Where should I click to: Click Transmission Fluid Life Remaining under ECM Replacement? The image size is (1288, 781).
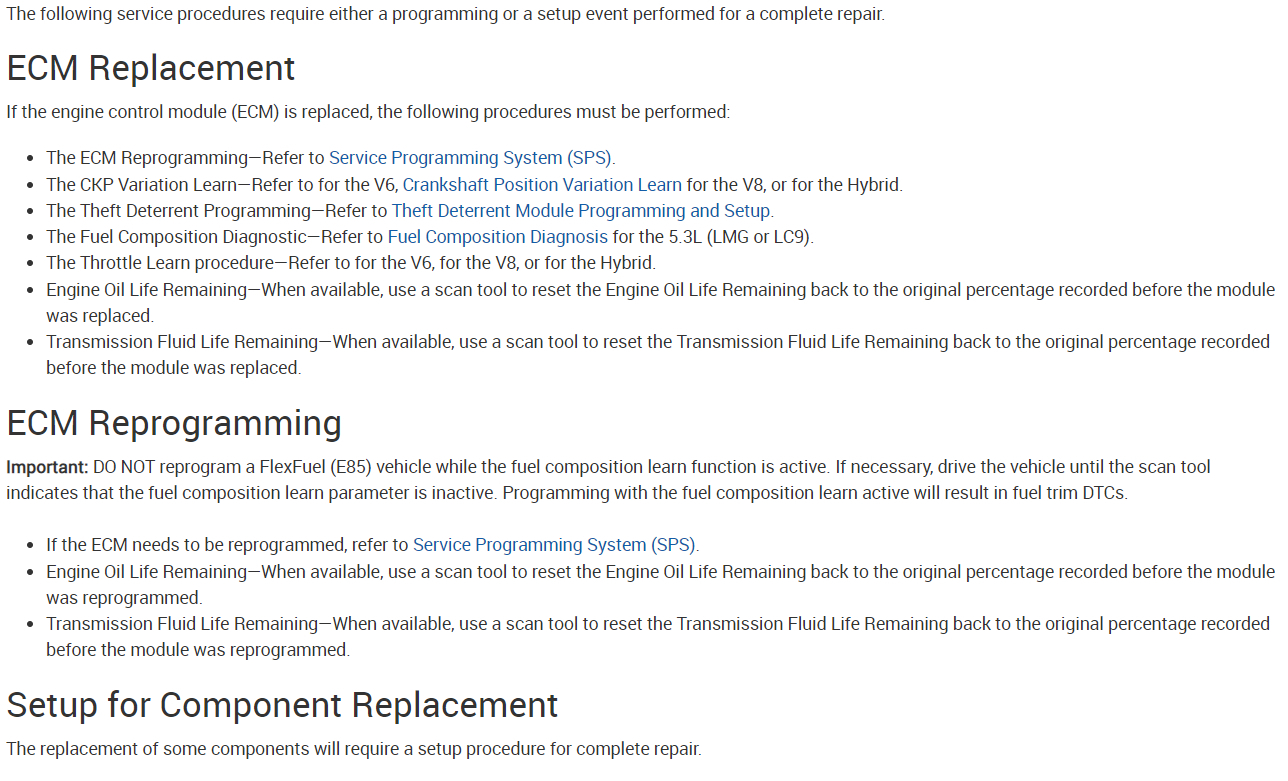(x=182, y=342)
